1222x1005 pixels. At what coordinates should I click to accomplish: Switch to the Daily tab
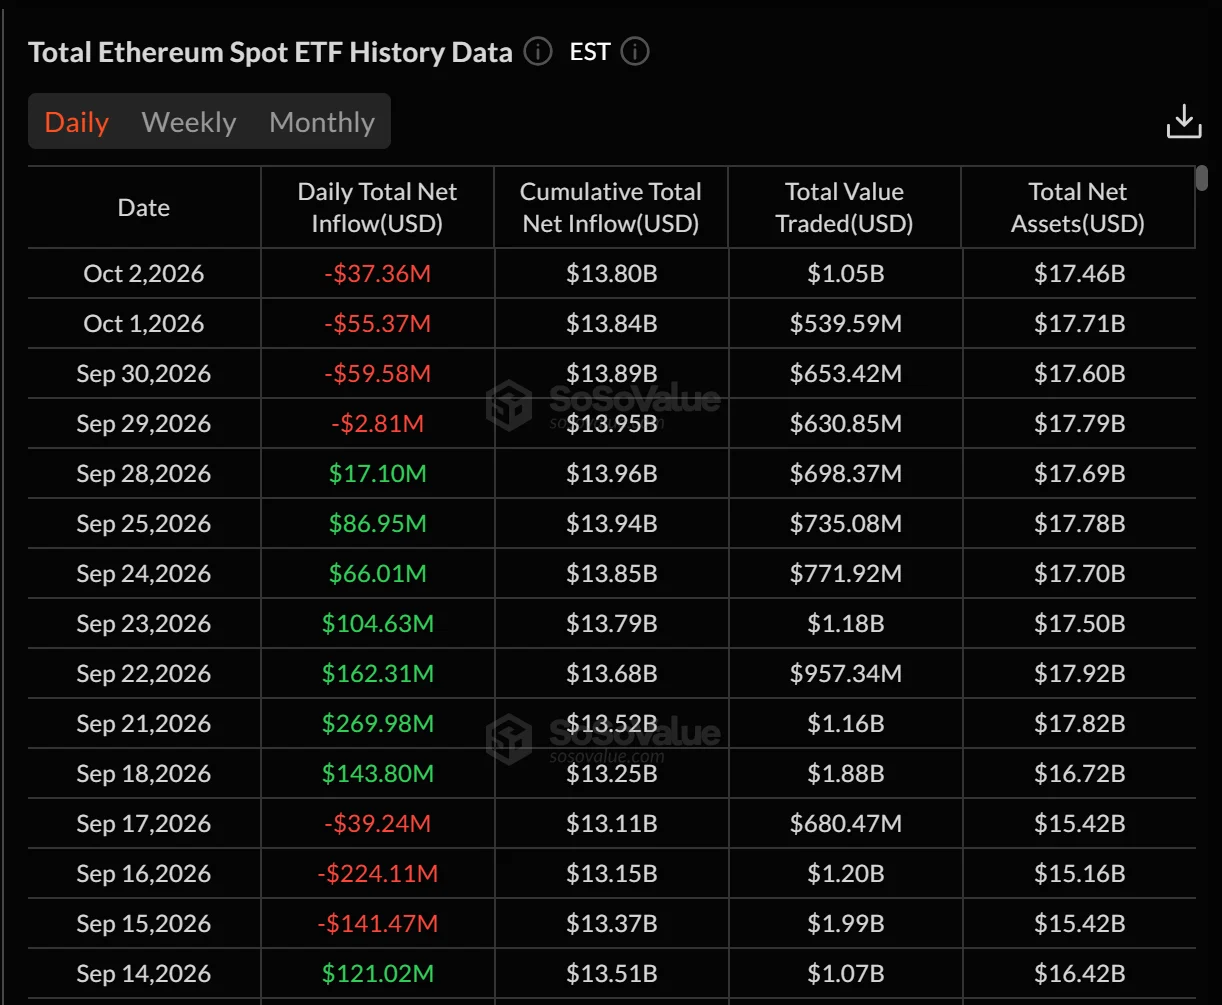(77, 122)
